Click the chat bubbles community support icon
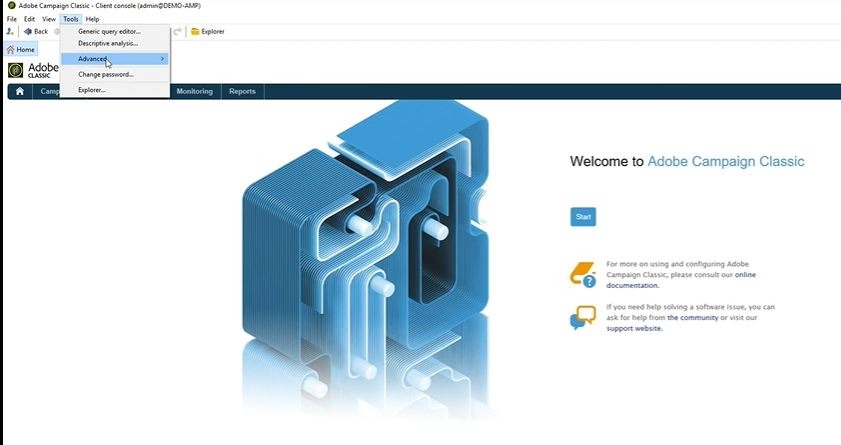The width and height of the screenshot is (841, 445). (x=583, y=317)
